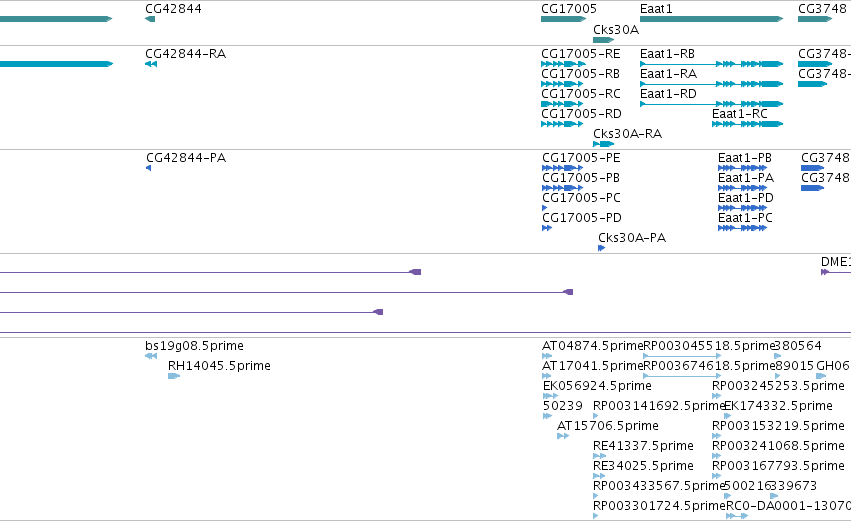Choose EST RP003141692.5prime
The height and width of the screenshot is (521, 851).
click(x=659, y=406)
